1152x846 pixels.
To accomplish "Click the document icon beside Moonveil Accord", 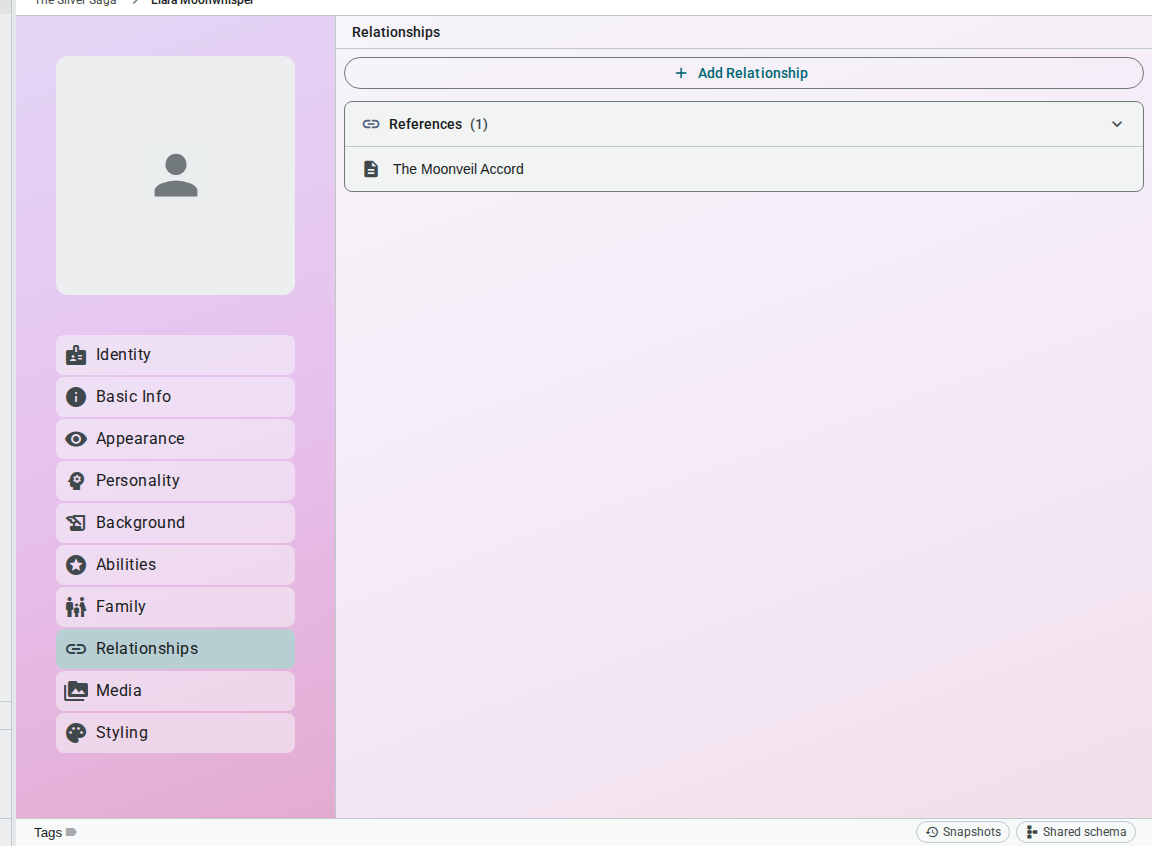I will [371, 169].
